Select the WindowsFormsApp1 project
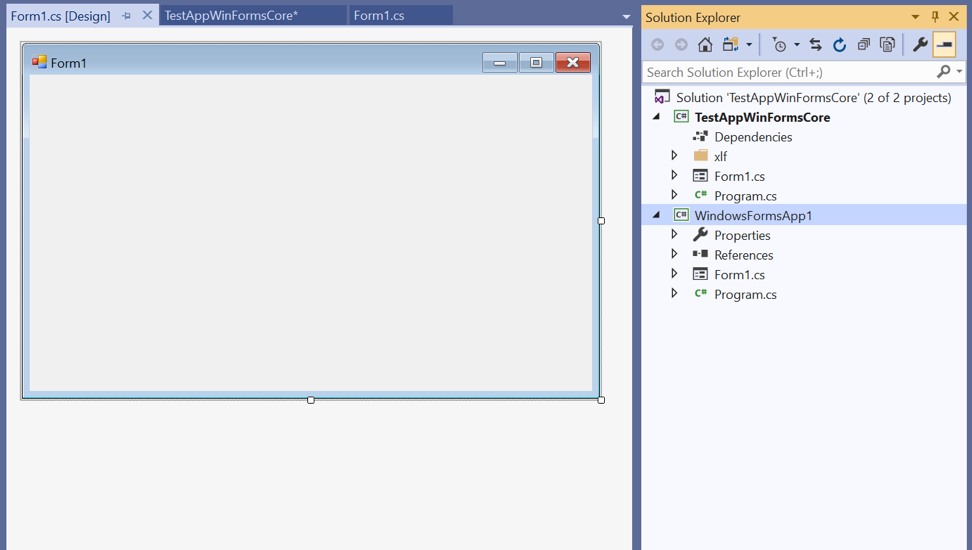972x550 pixels. [x=753, y=216]
